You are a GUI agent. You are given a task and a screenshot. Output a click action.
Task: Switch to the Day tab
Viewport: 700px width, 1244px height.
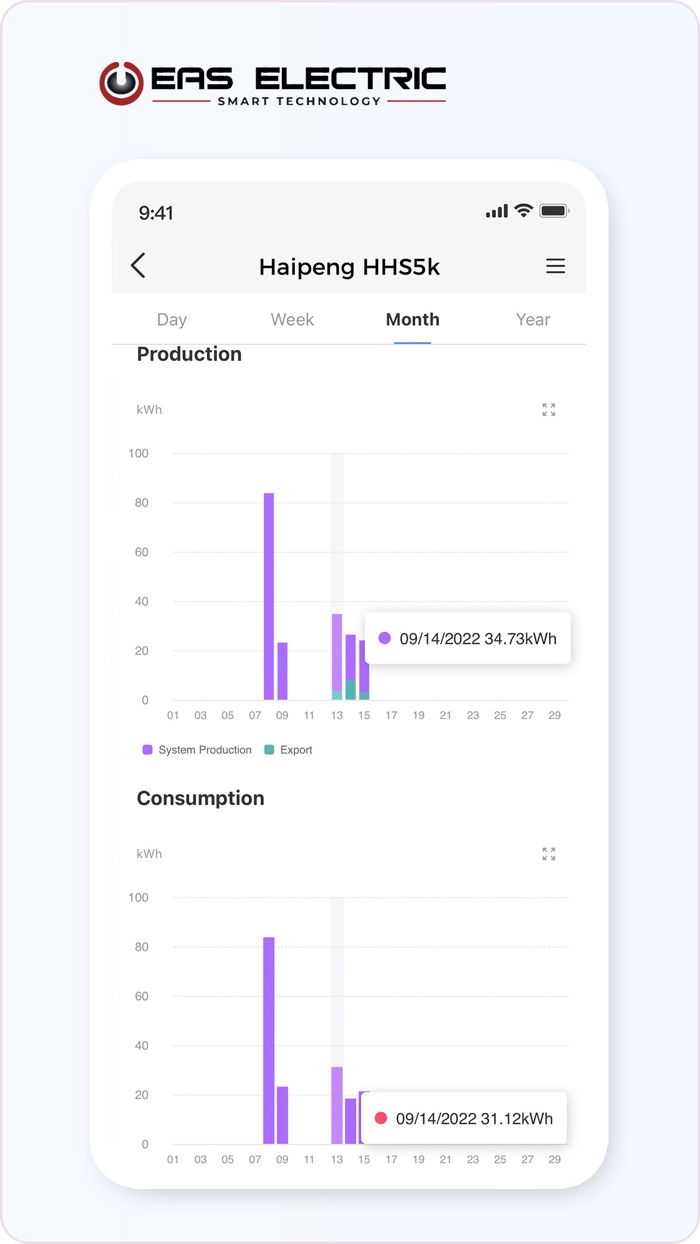pos(172,320)
